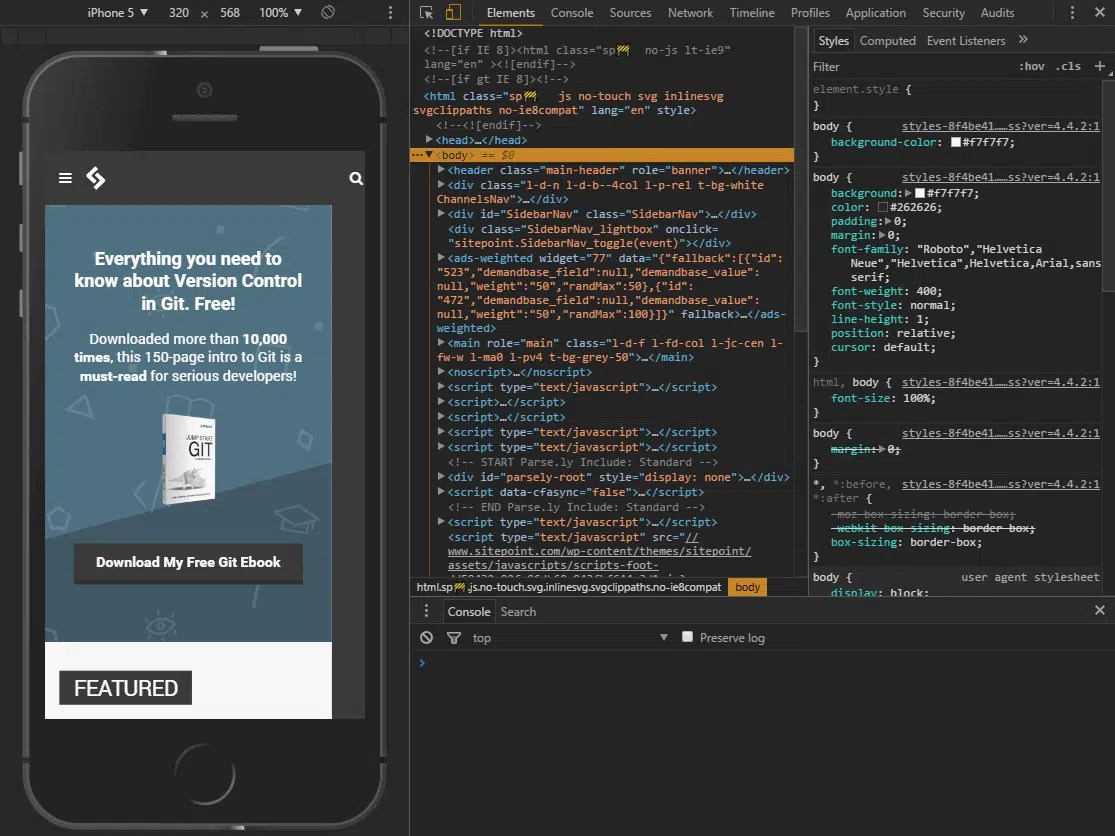Open the console drawer kebab menu
The image size is (1115, 836).
tap(426, 611)
